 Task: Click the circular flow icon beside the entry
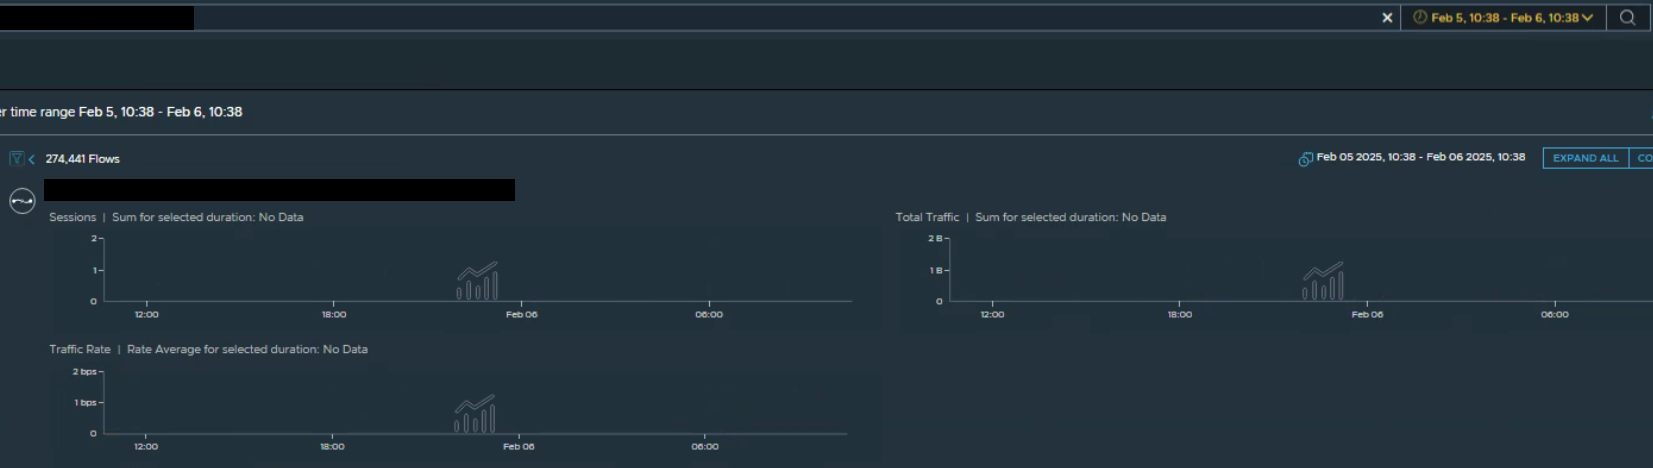(x=22, y=201)
